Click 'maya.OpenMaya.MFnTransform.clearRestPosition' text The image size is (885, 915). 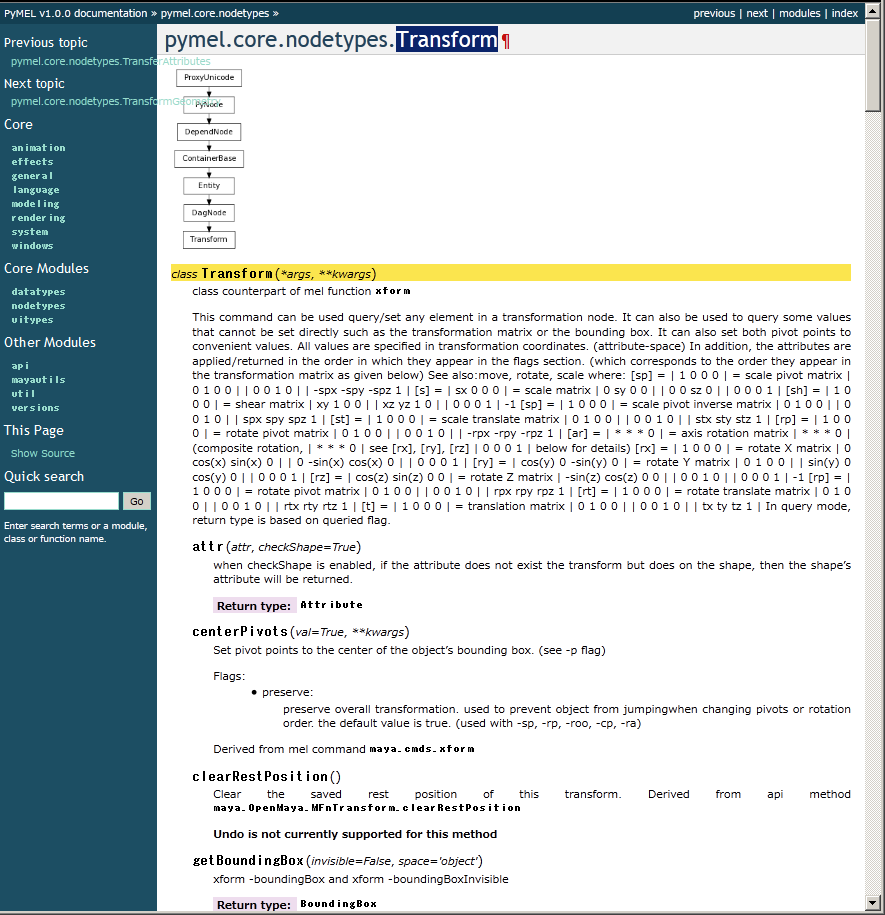(367, 808)
